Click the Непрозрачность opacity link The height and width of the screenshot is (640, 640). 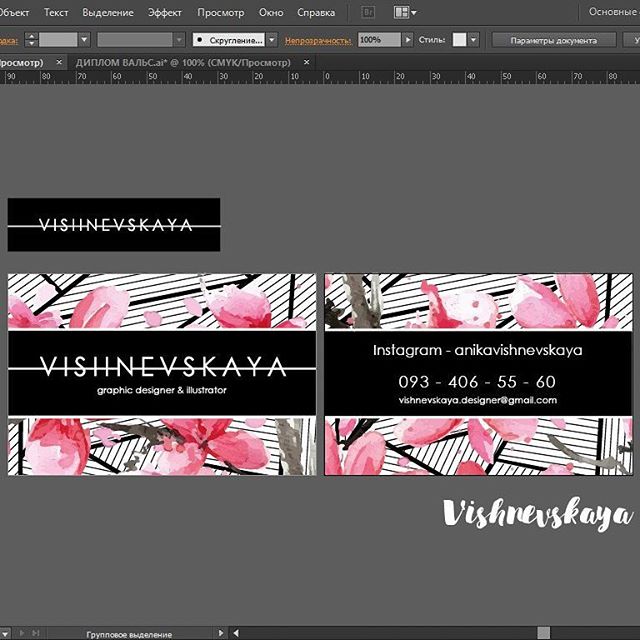(x=318, y=40)
